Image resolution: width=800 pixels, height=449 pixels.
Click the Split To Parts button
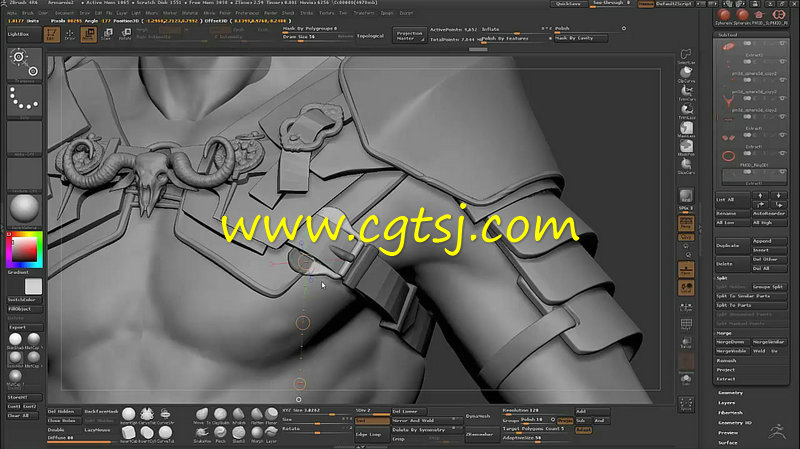(751, 305)
